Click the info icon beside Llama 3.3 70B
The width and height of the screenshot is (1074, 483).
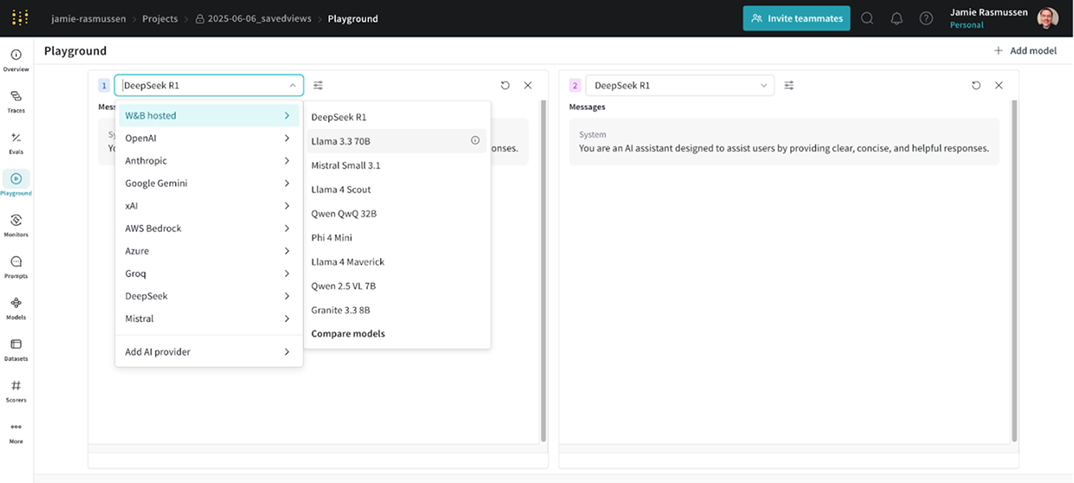tap(475, 140)
